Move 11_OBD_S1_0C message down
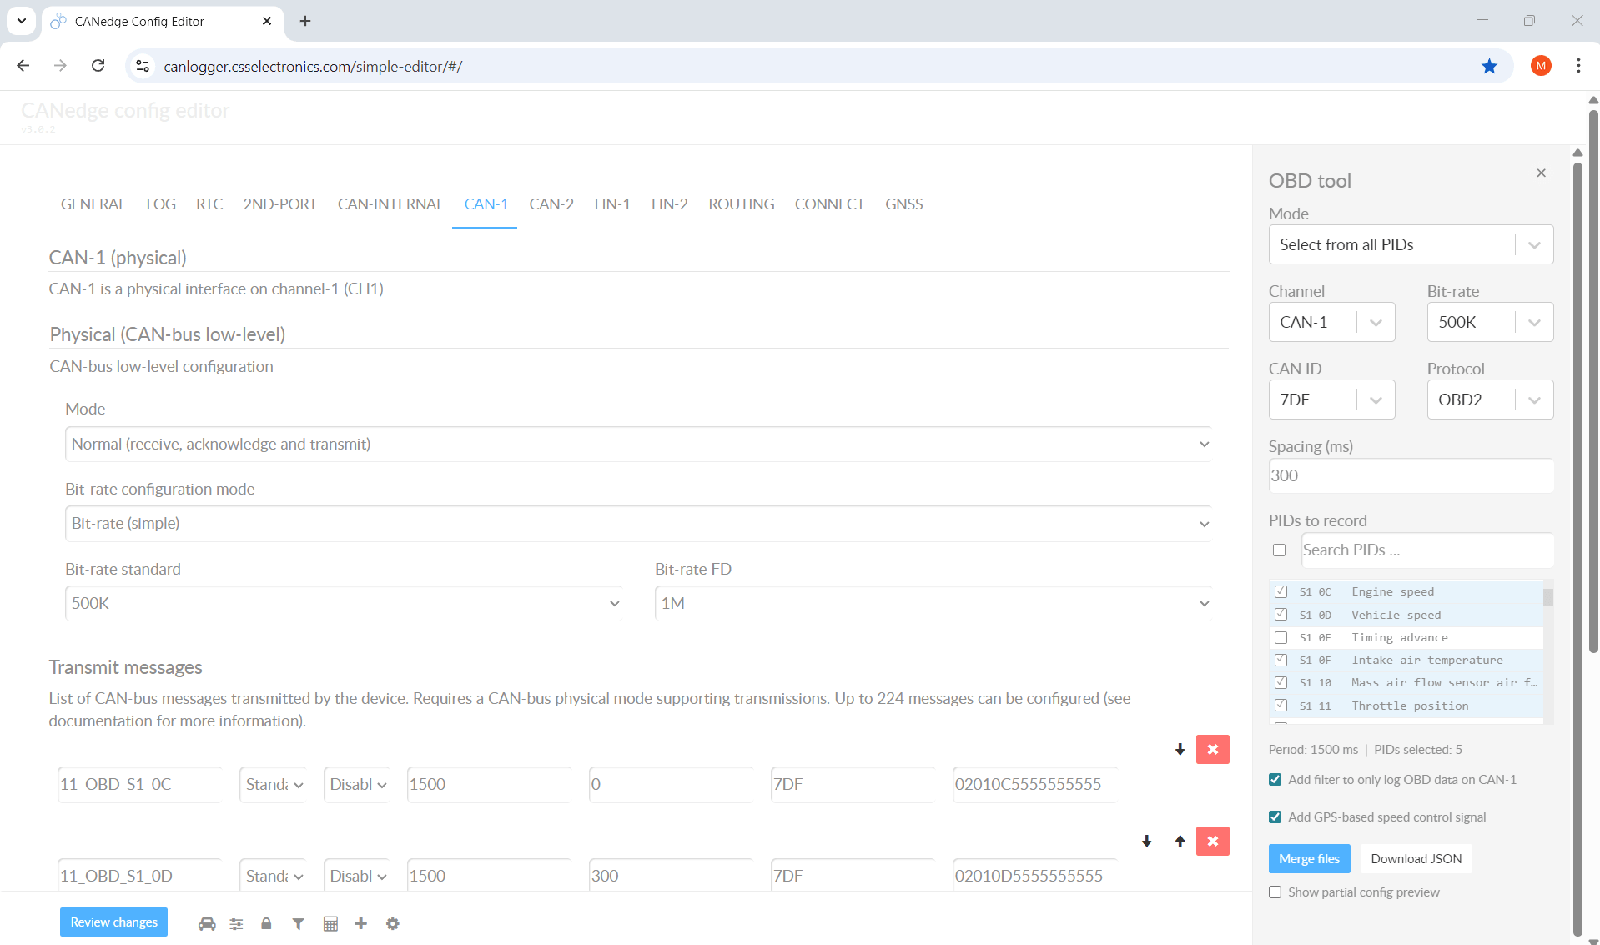This screenshot has height=945, width=1600. point(1180,750)
